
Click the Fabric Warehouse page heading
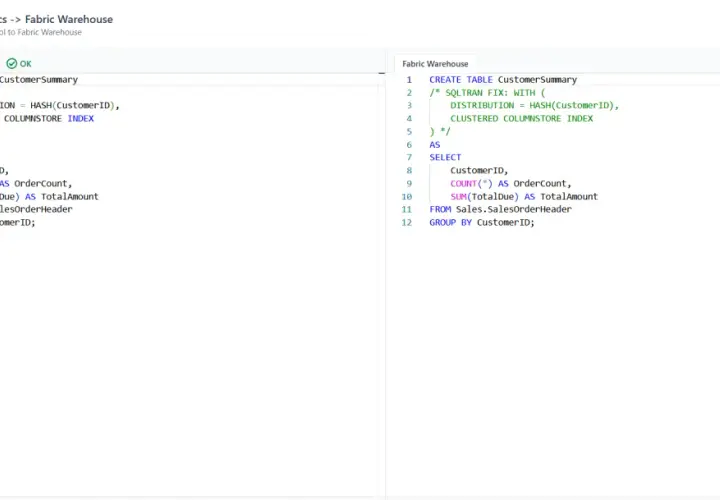(x=69, y=19)
